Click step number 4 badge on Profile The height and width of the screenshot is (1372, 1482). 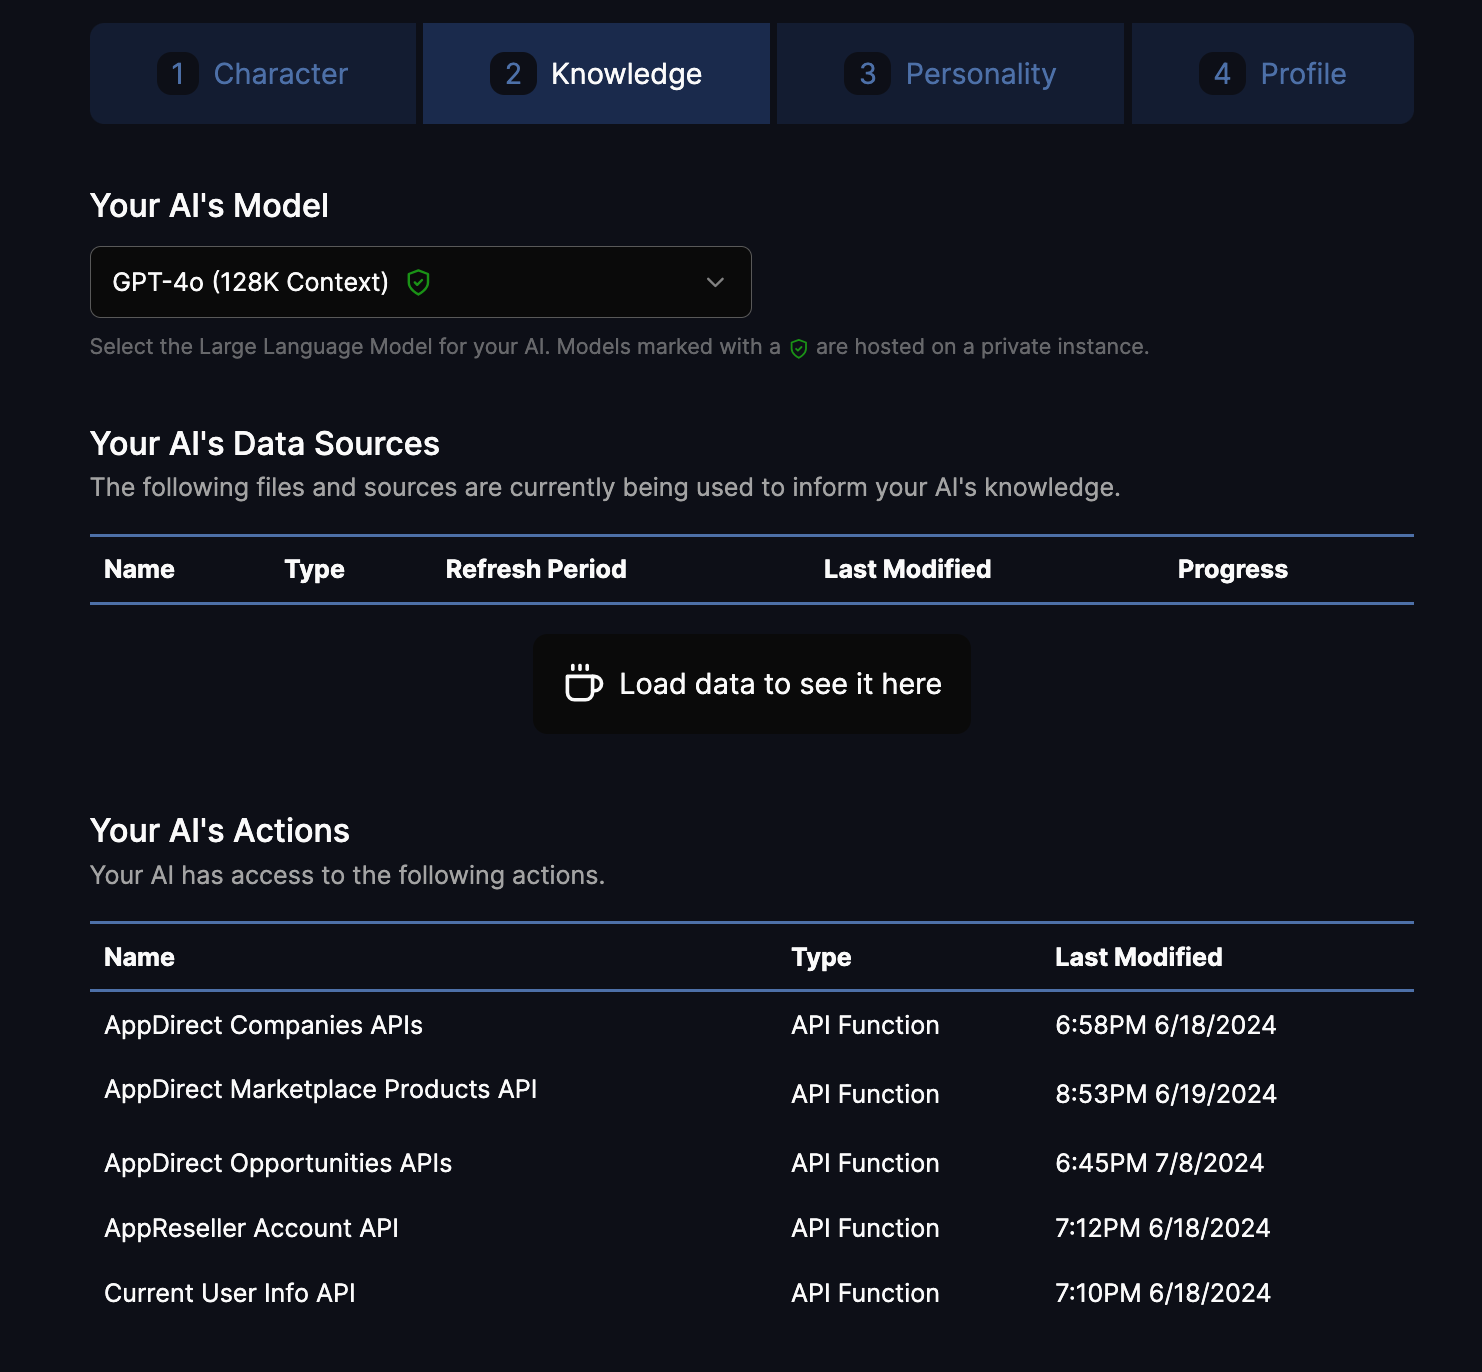[x=1222, y=74]
